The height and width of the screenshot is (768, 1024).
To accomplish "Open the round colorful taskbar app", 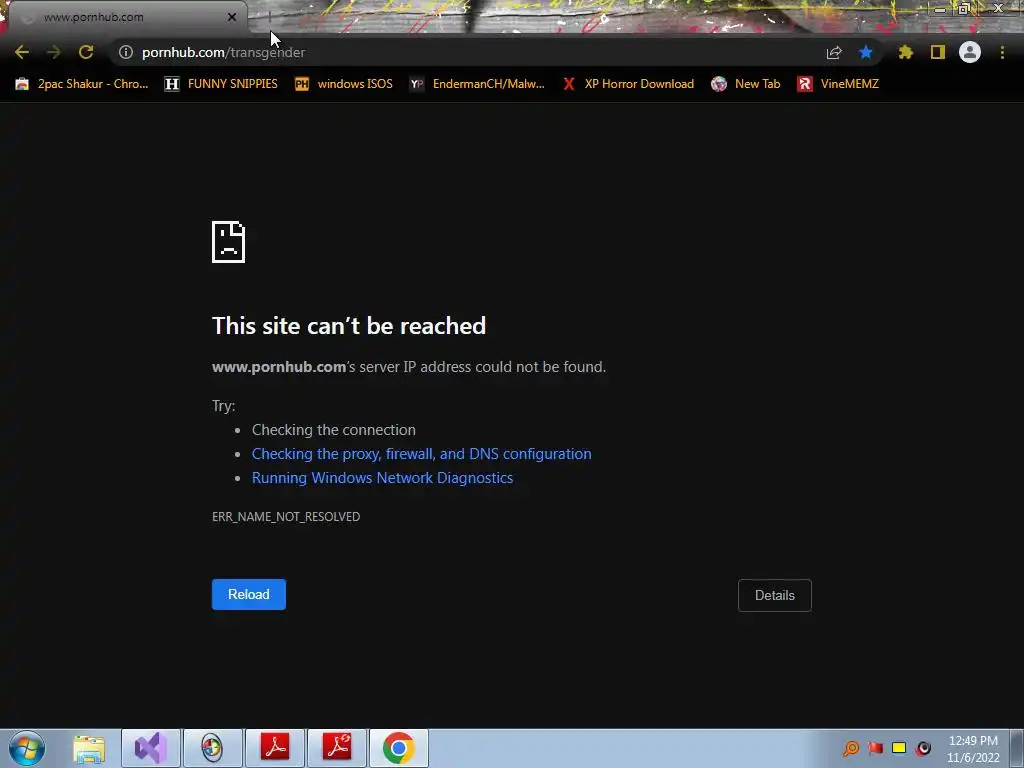I will pyautogui.click(x=212, y=748).
